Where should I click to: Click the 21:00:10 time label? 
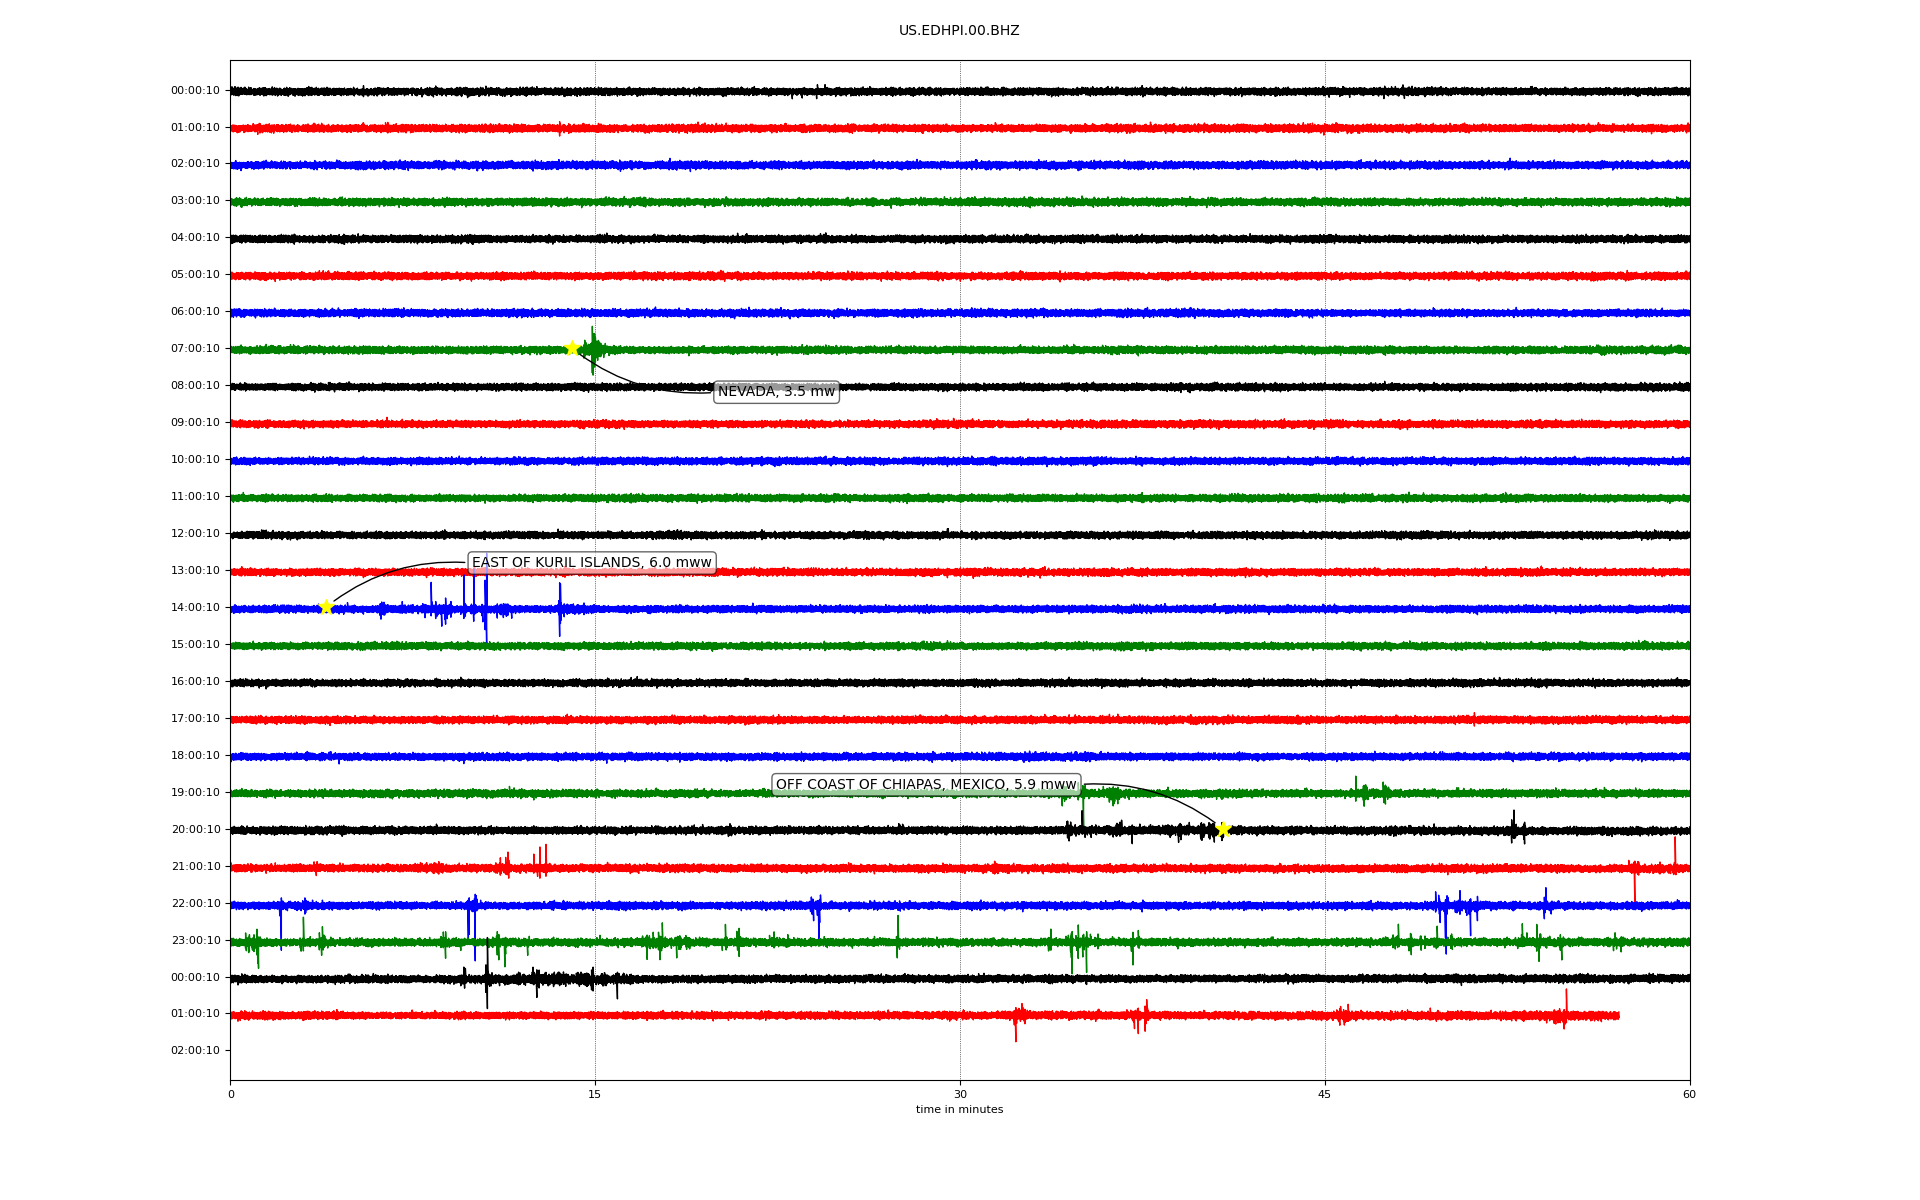coord(195,867)
